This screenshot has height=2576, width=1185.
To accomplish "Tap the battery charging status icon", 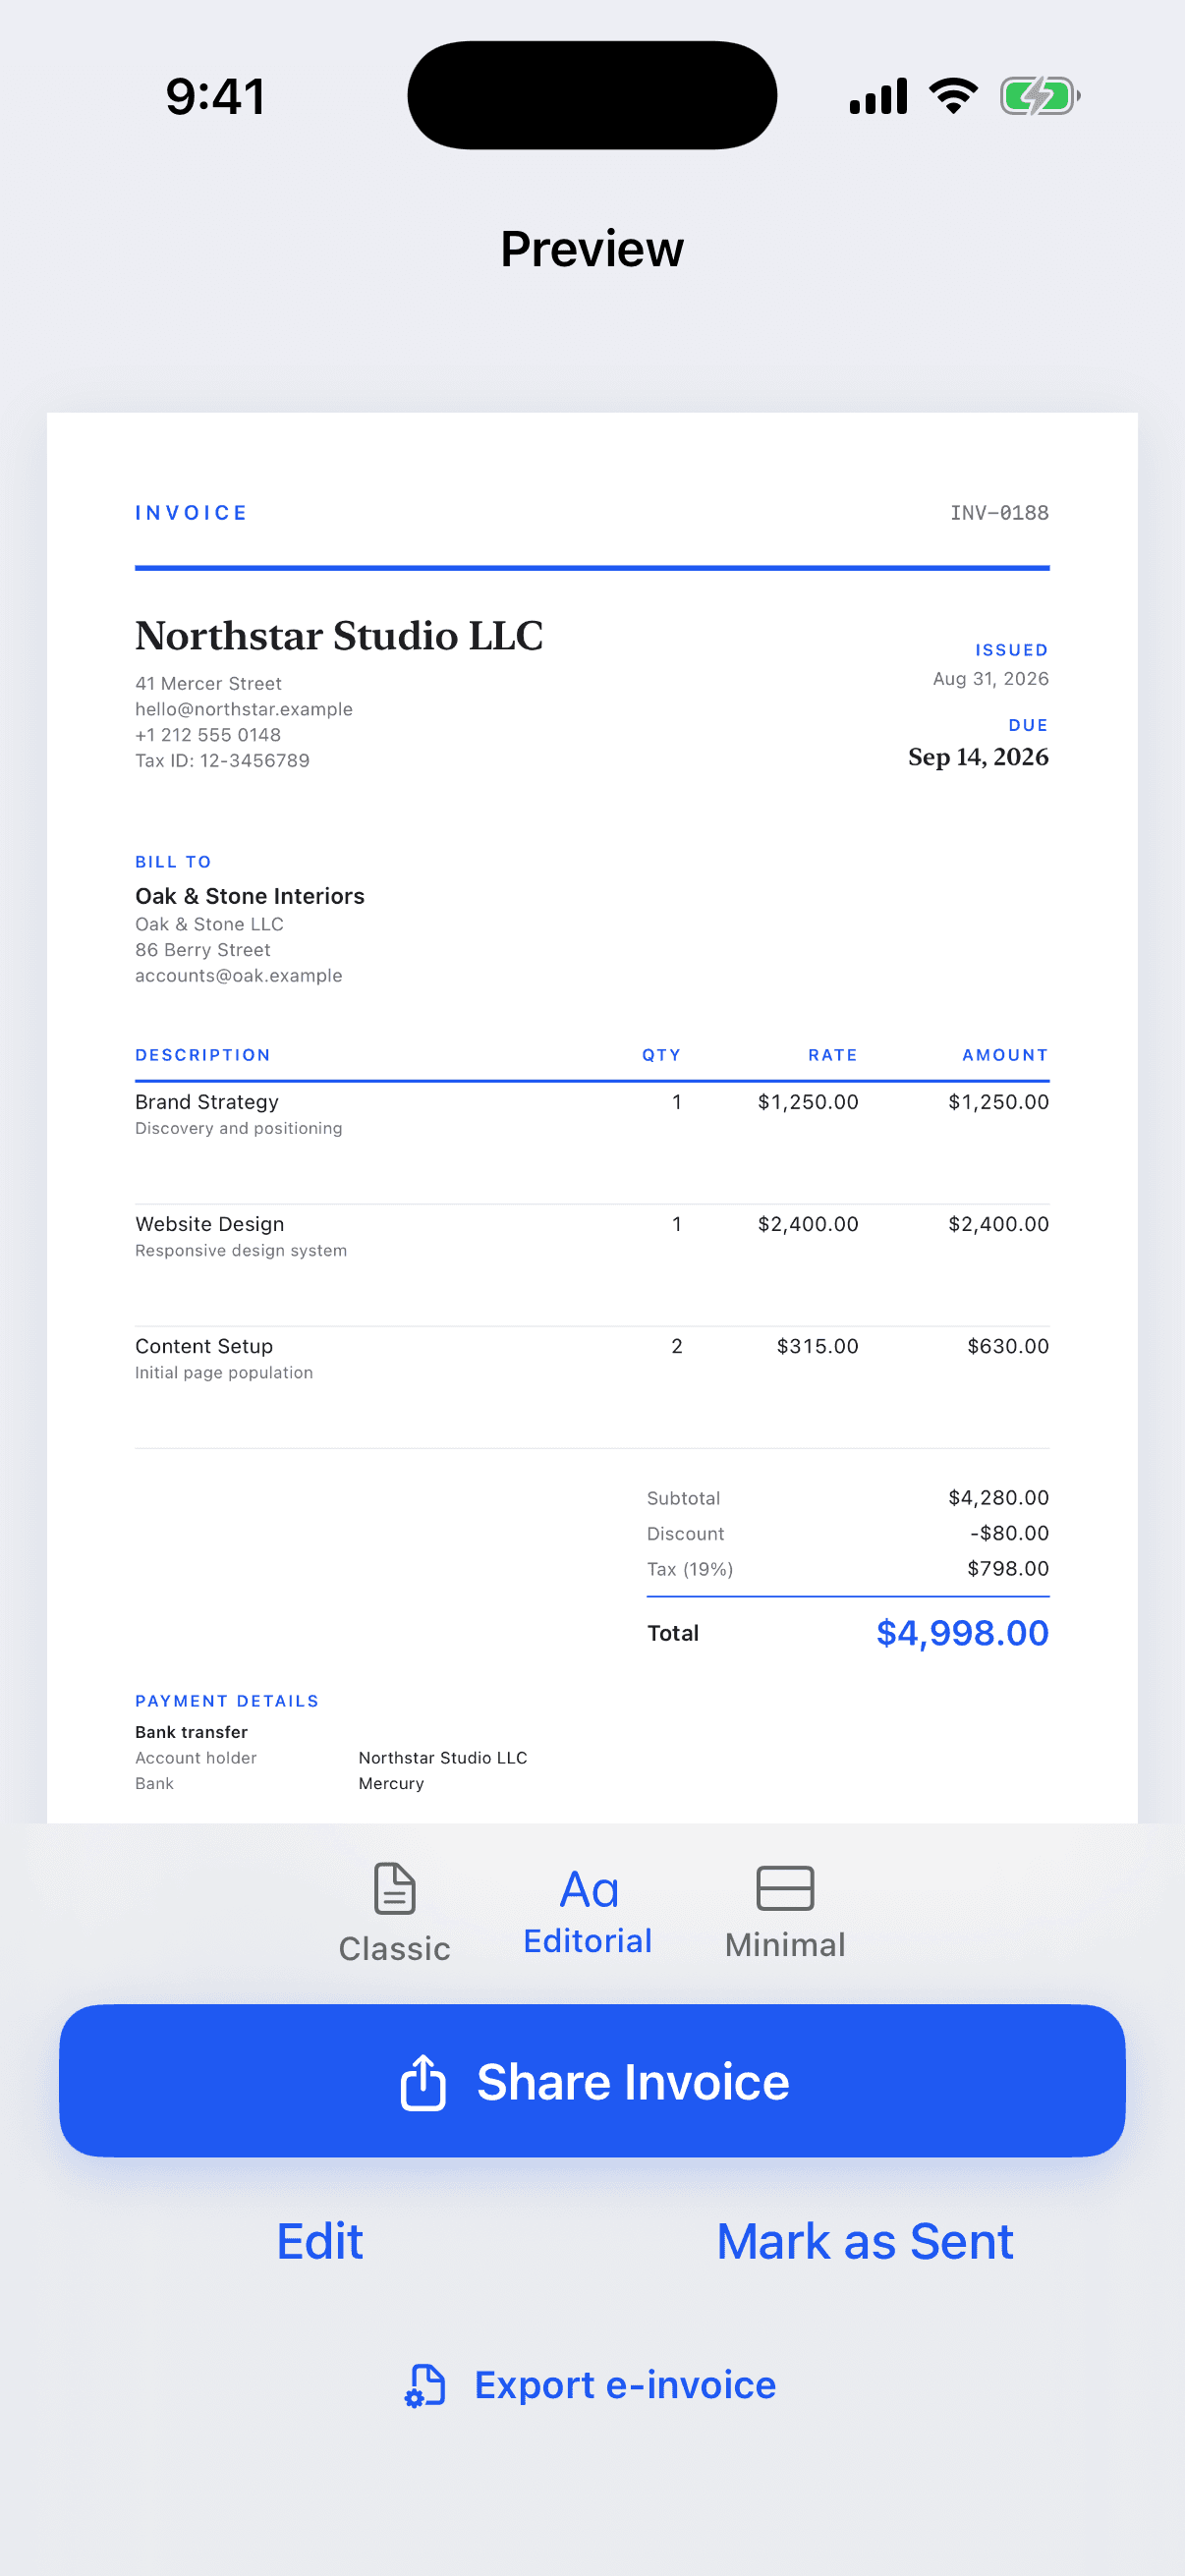I will point(1040,96).
